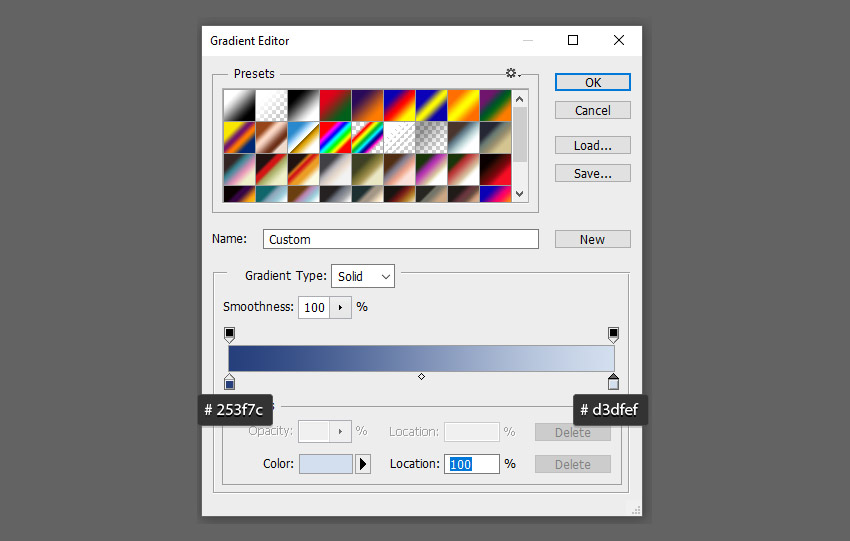This screenshot has width=850, height=541.
Task: Open the Presets gear menu
Action: (x=512, y=73)
